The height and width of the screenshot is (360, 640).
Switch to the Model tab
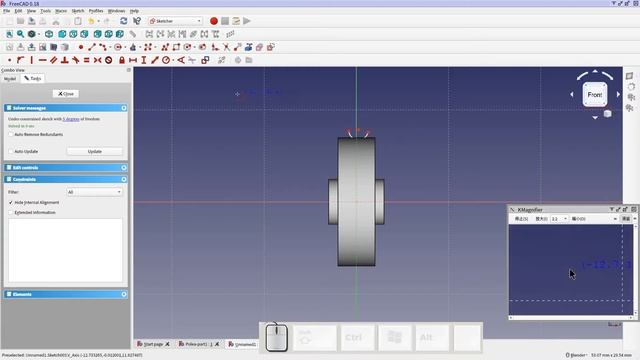pyautogui.click(x=10, y=79)
